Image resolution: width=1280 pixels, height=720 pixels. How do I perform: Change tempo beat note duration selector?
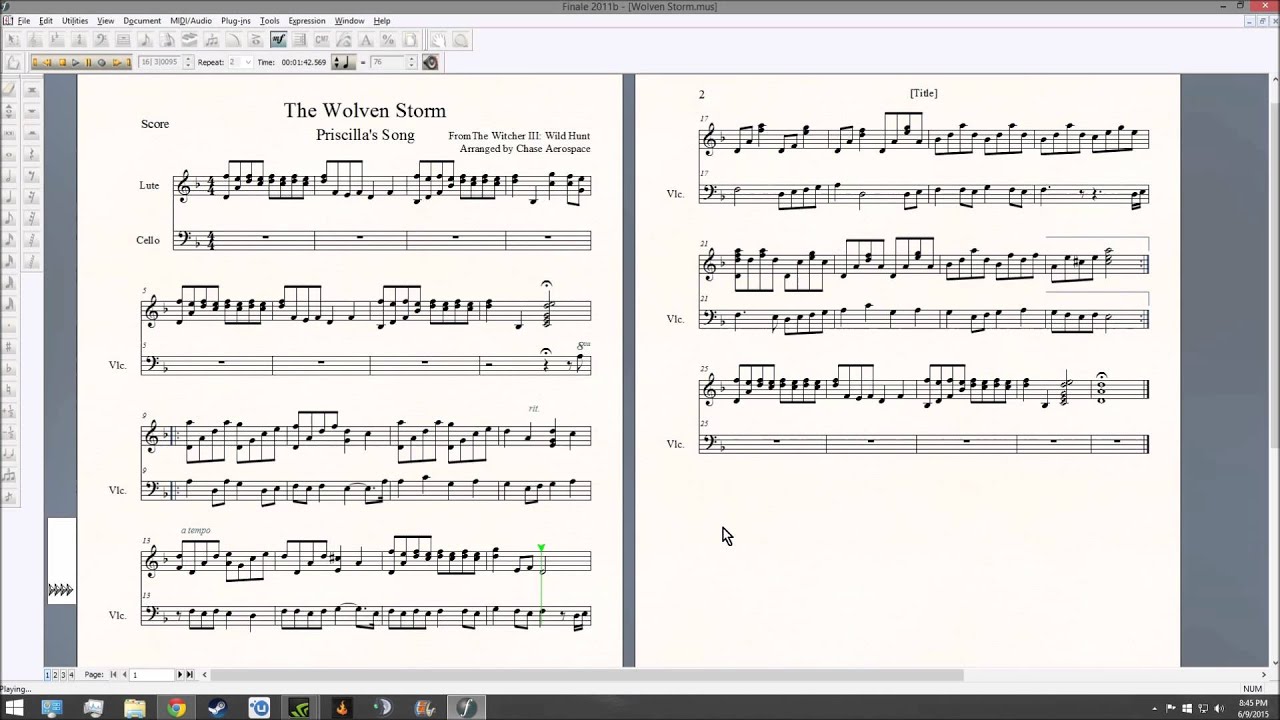click(343, 62)
